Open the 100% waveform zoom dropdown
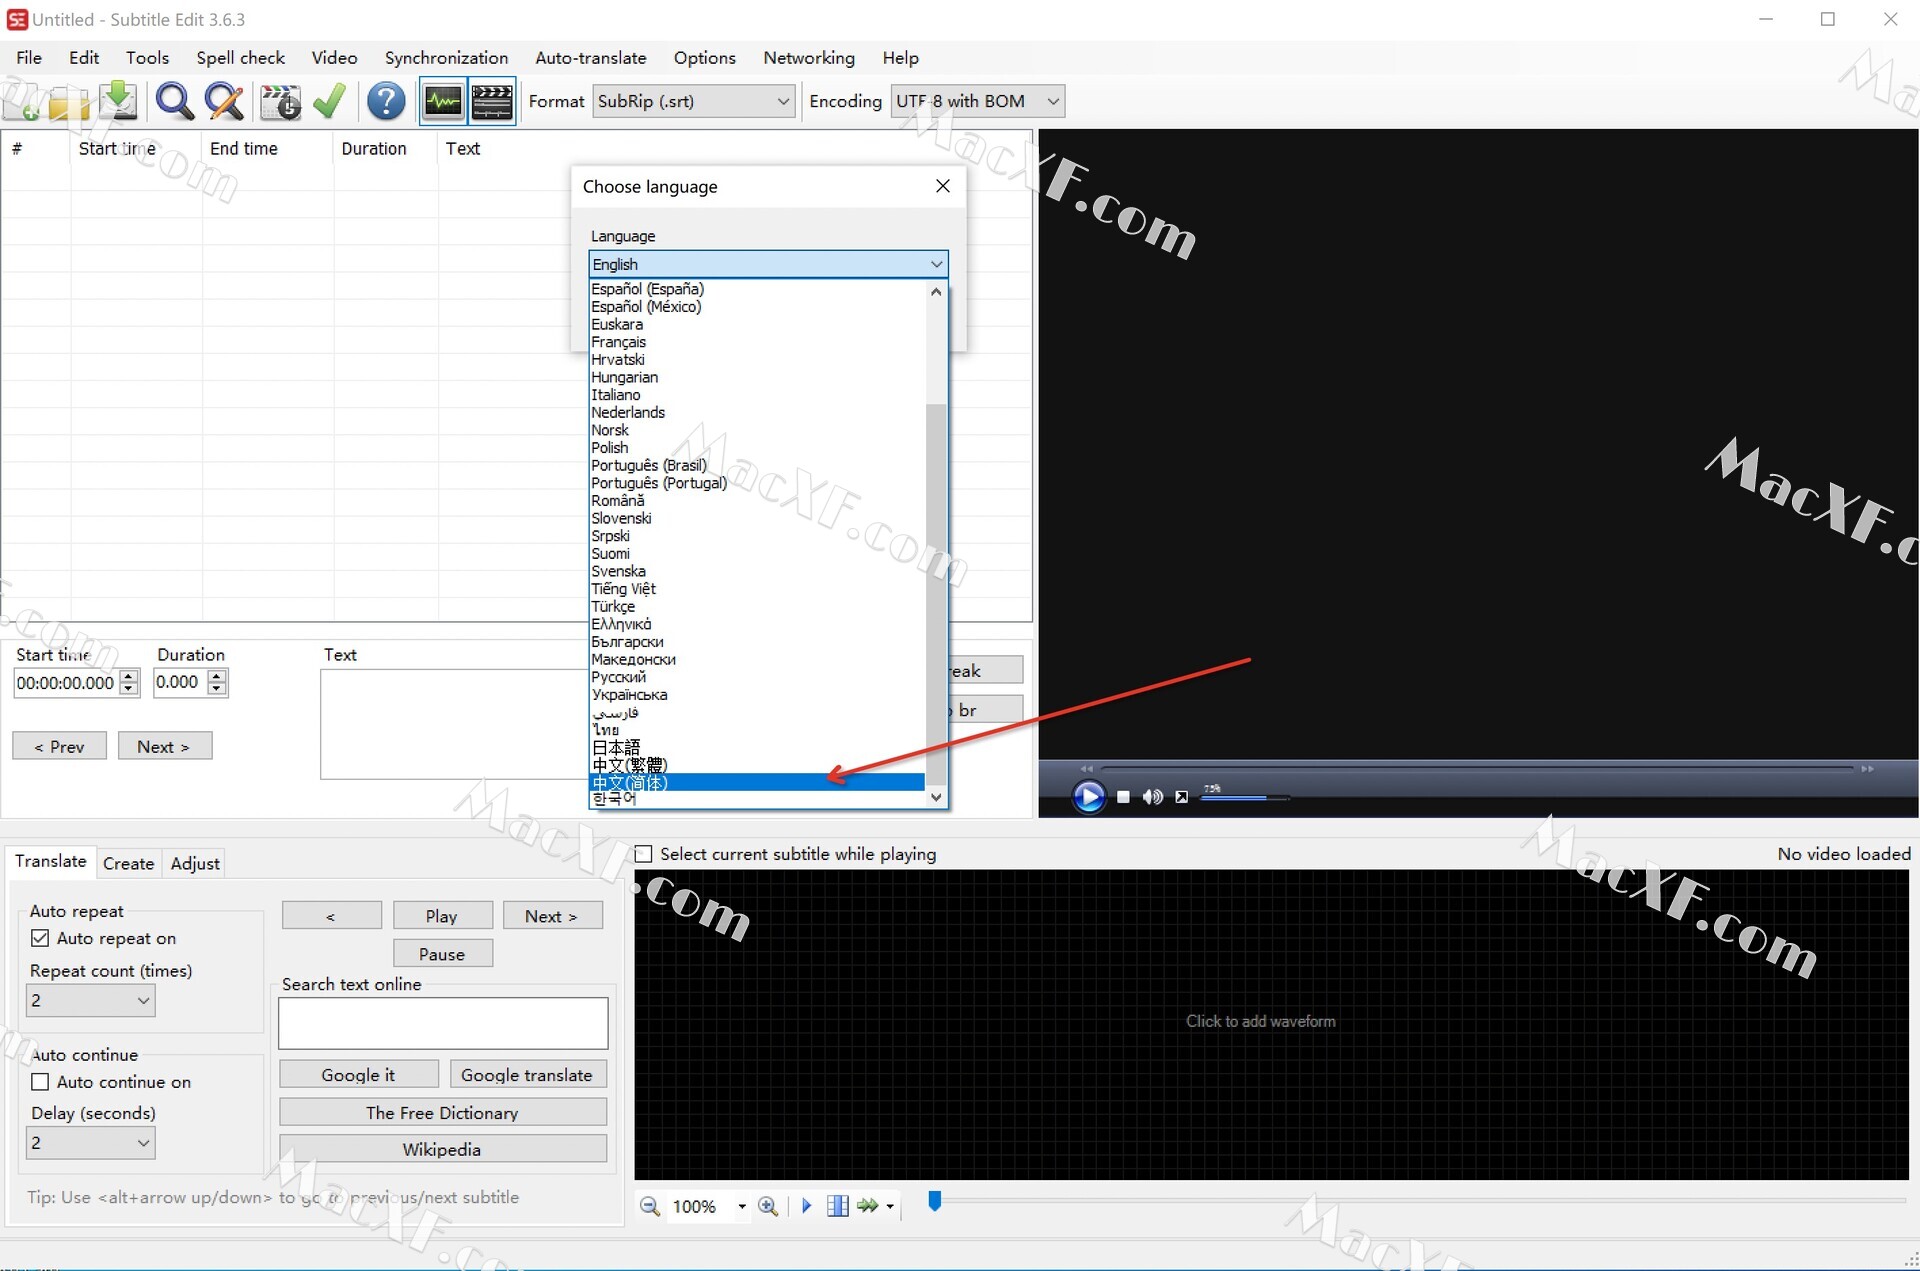1920x1271 pixels. [x=741, y=1207]
